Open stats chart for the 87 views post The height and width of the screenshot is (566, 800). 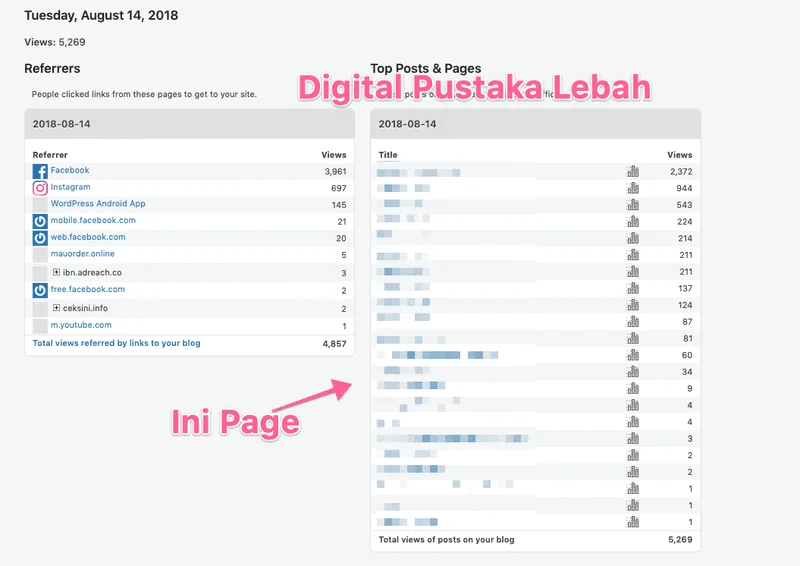[633, 322]
